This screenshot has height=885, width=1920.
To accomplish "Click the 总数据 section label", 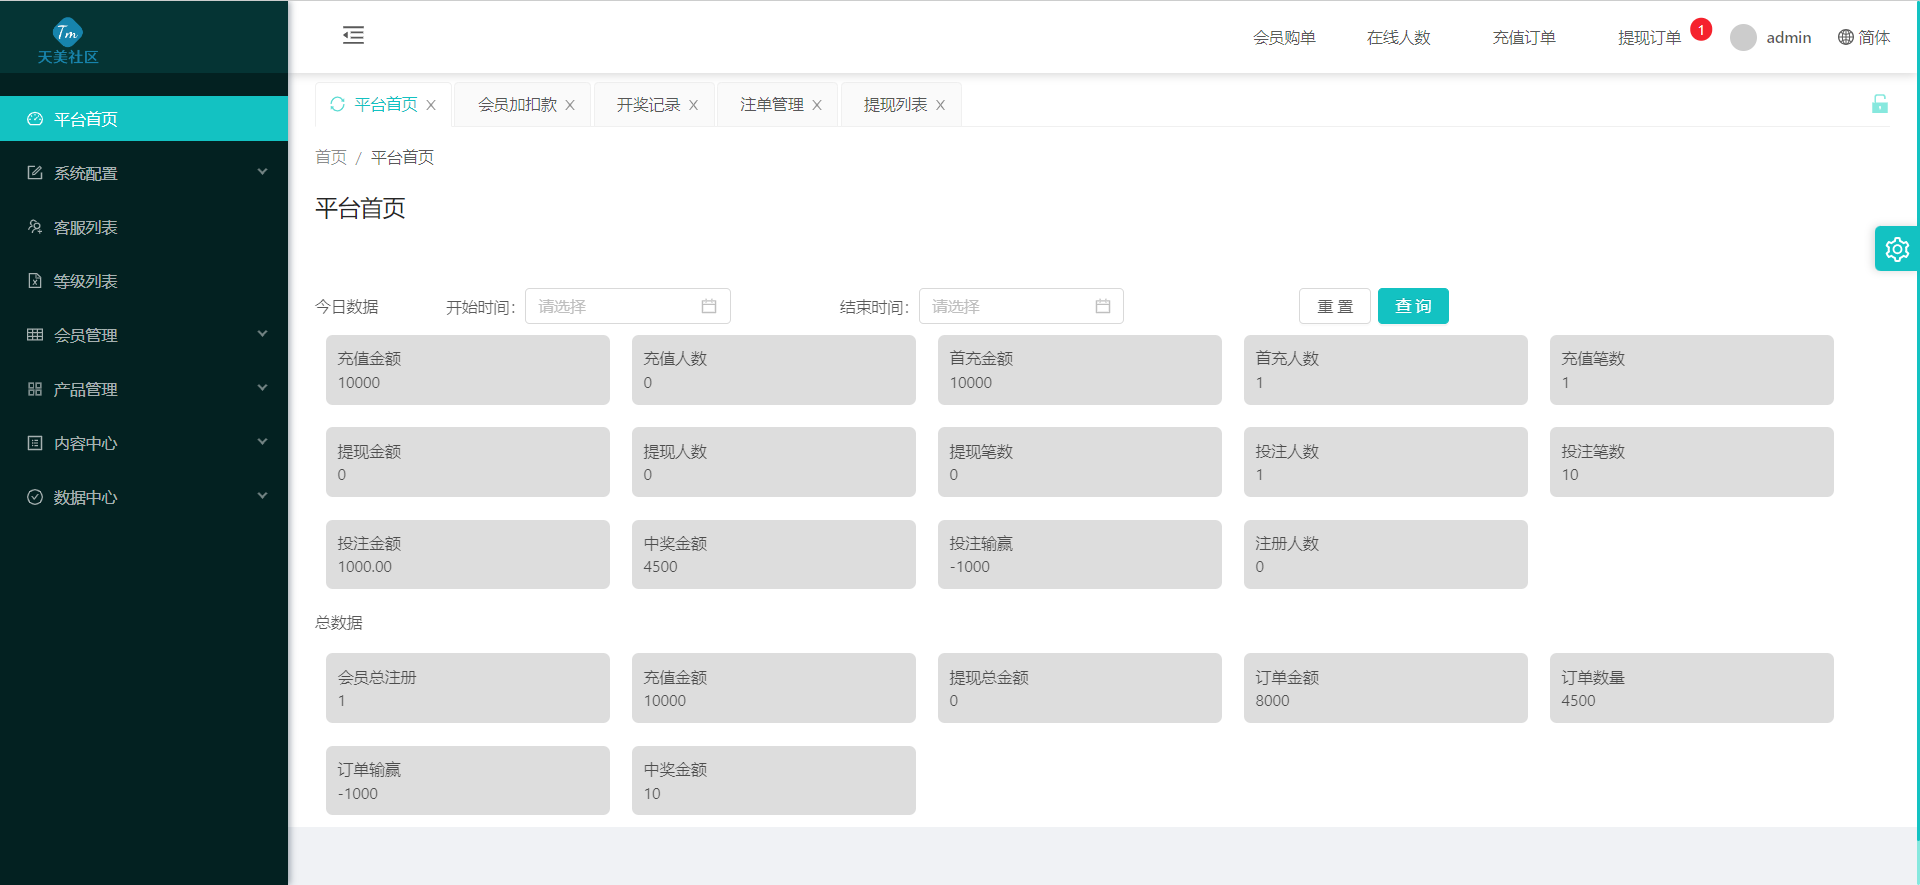I will click(339, 622).
